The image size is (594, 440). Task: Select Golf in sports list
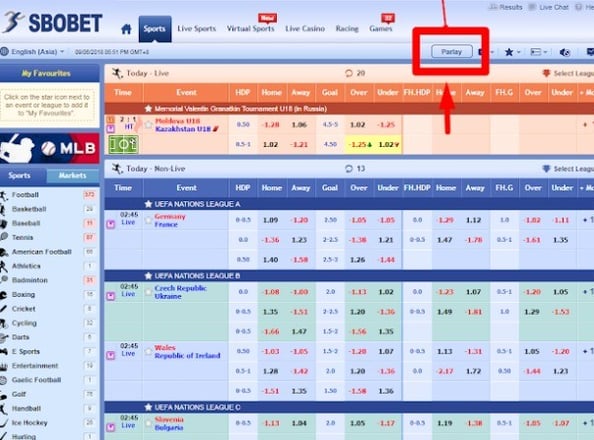[19, 394]
